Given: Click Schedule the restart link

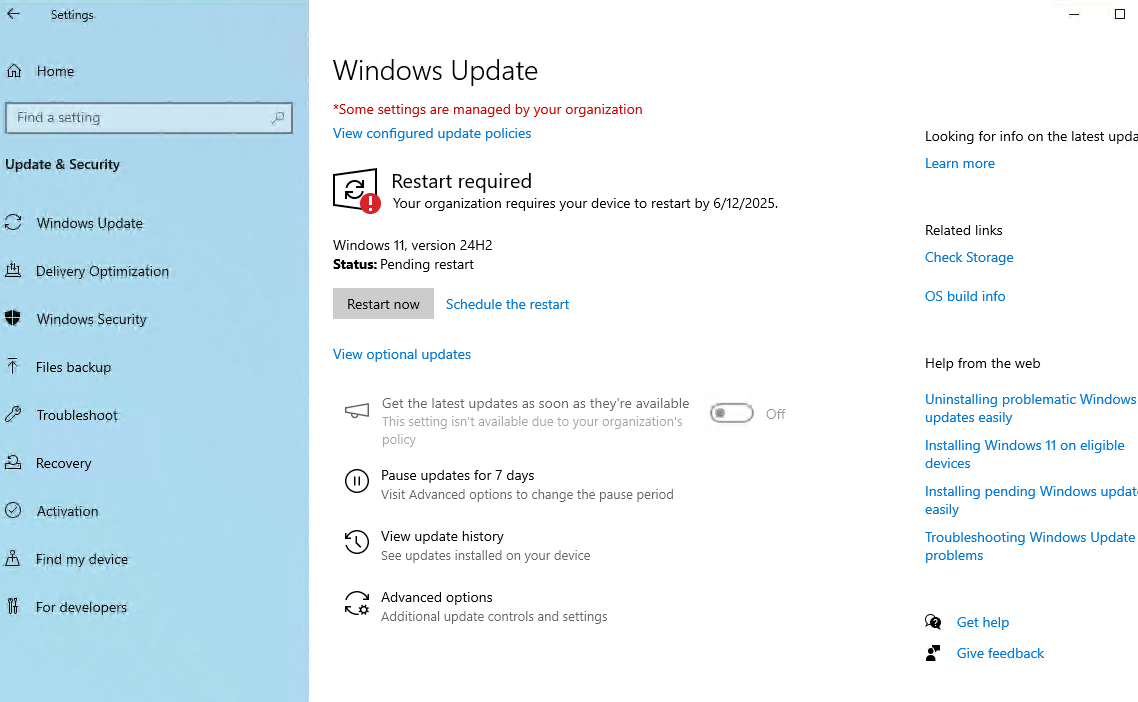Looking at the screenshot, I should [507, 304].
